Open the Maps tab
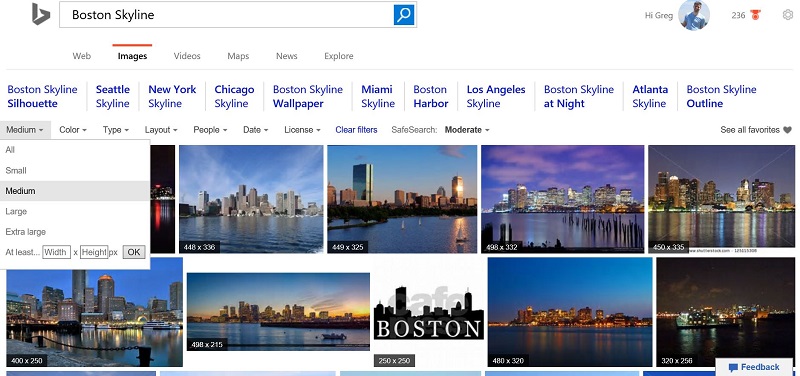The image size is (800, 376). (x=238, y=56)
